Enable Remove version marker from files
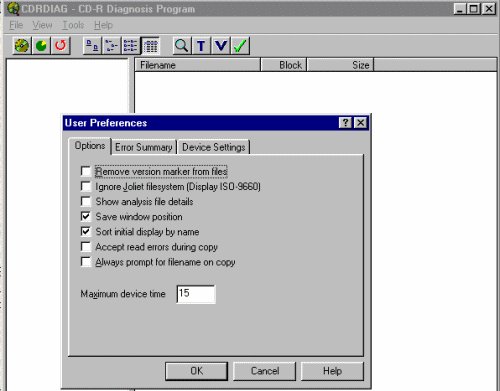The image size is (500, 391). (86, 171)
